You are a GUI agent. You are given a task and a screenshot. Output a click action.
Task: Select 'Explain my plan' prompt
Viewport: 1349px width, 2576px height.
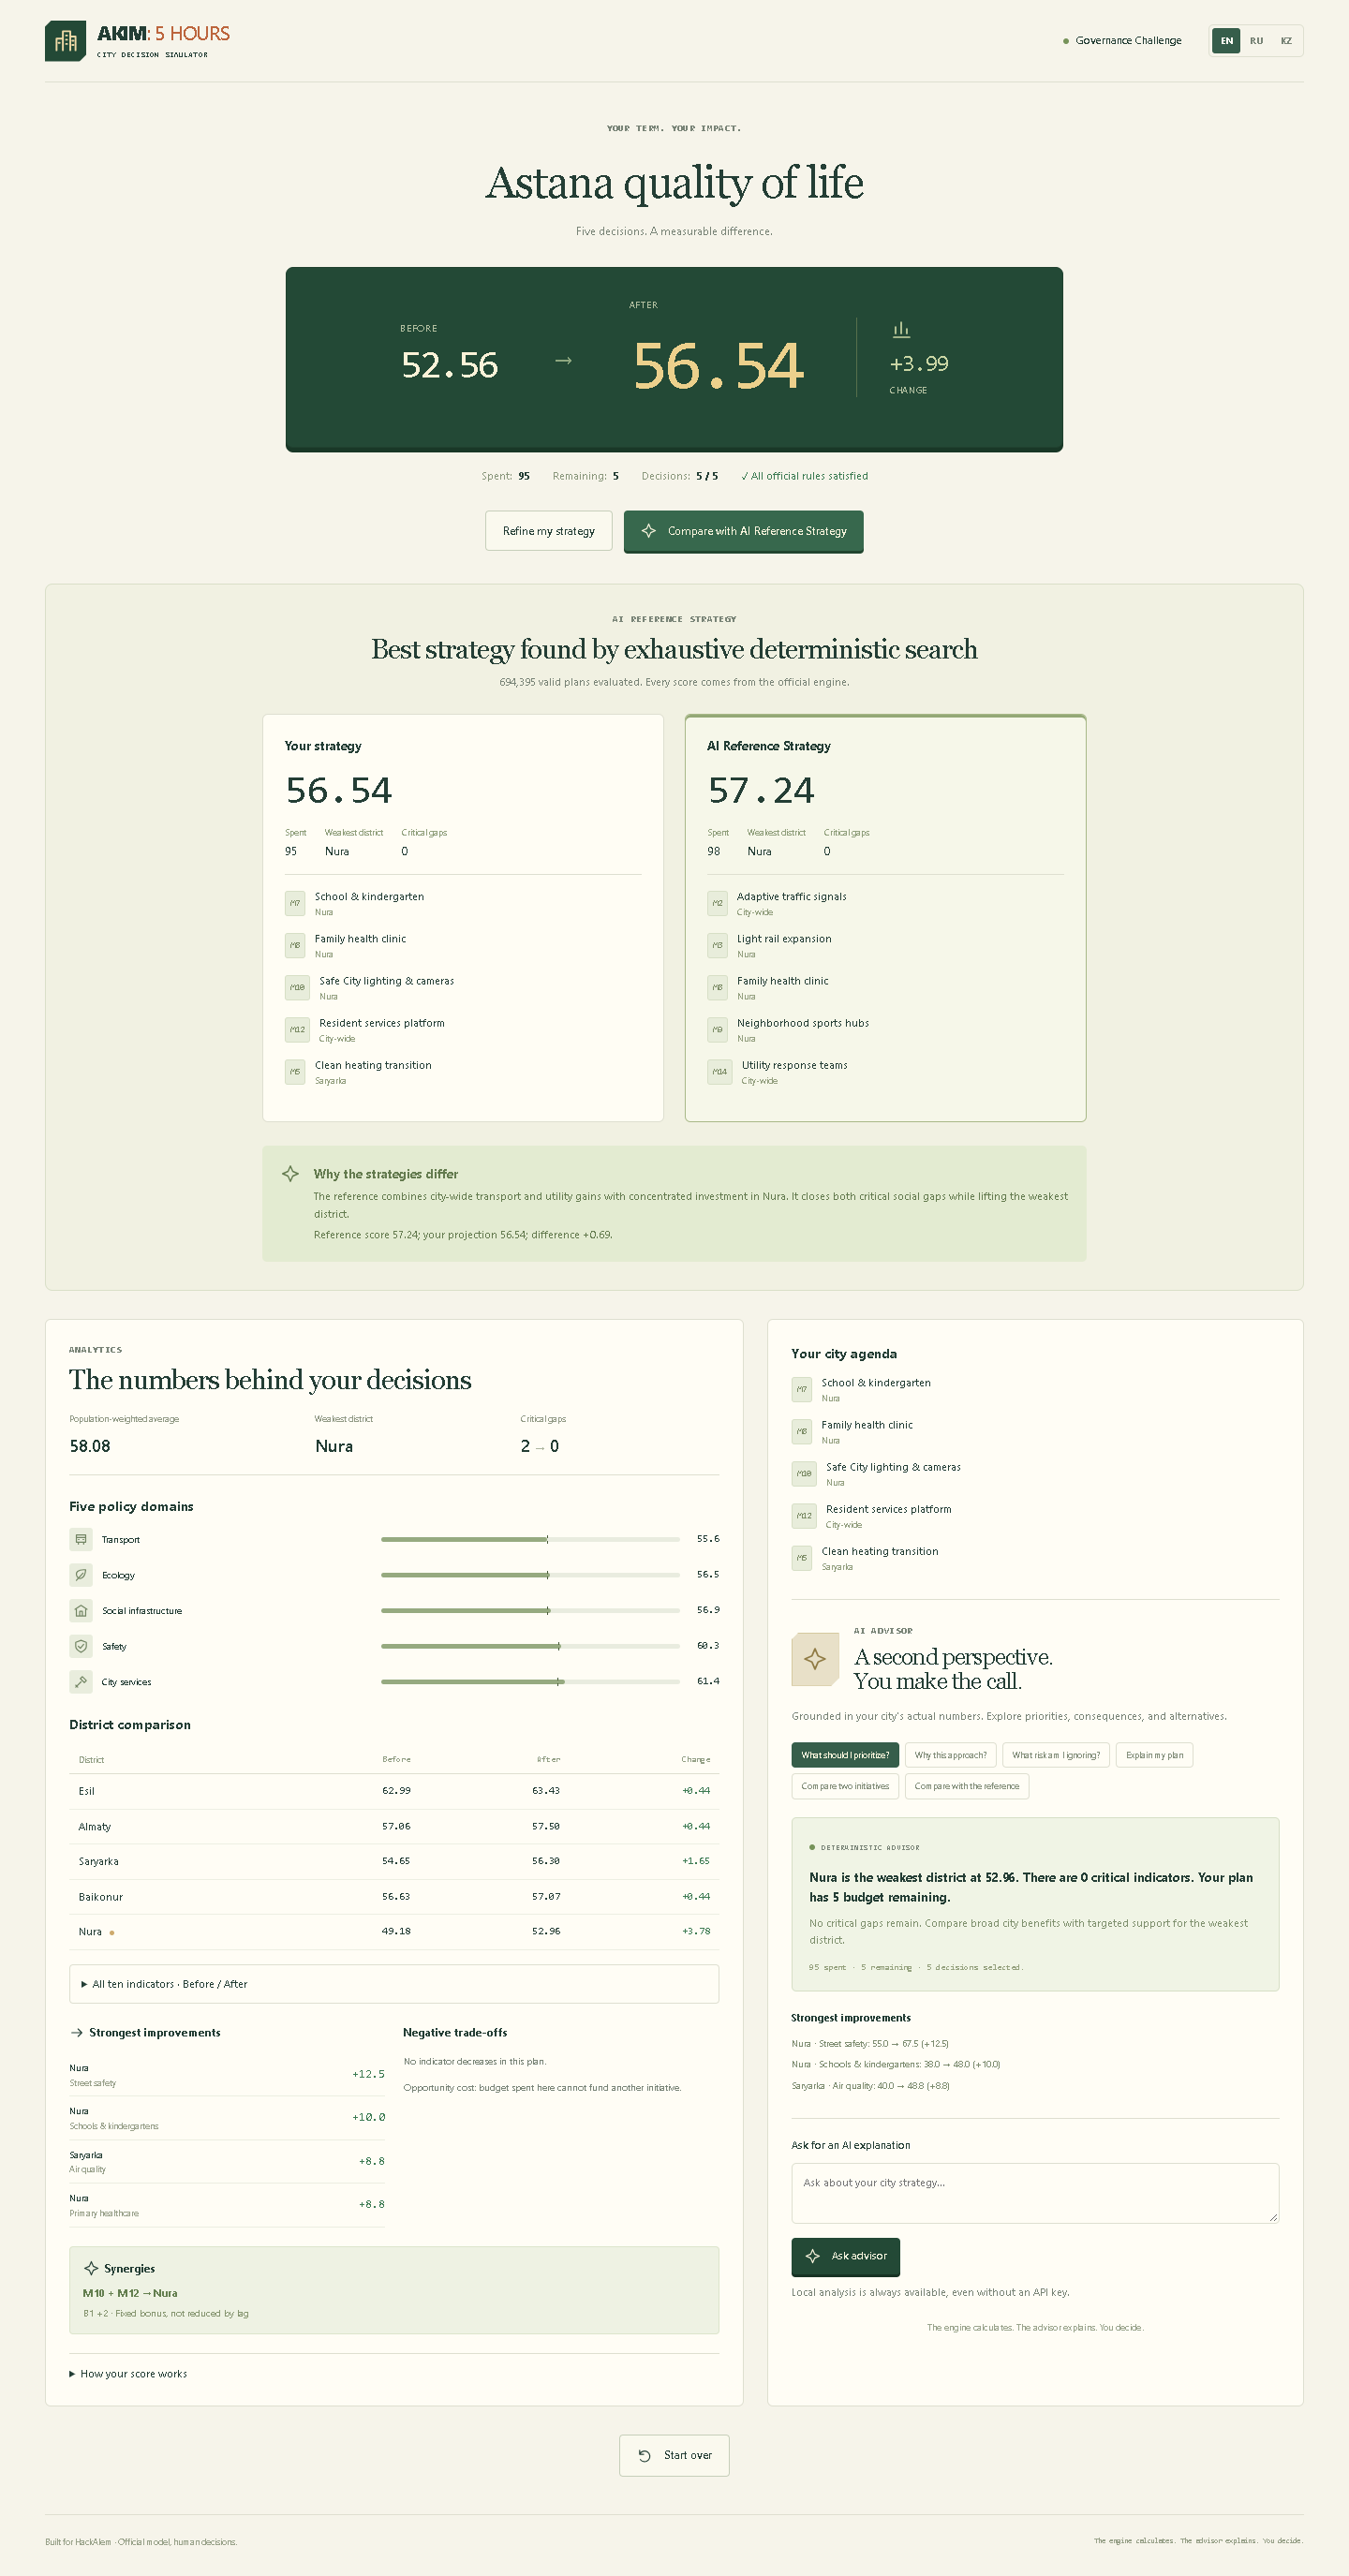click(x=1154, y=1755)
